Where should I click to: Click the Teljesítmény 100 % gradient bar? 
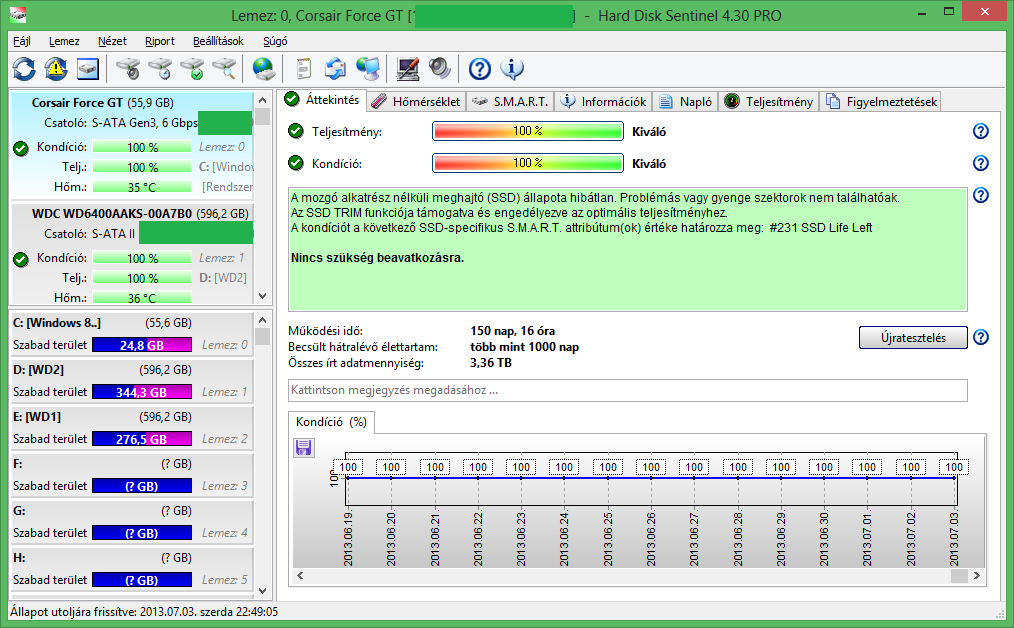[528, 131]
